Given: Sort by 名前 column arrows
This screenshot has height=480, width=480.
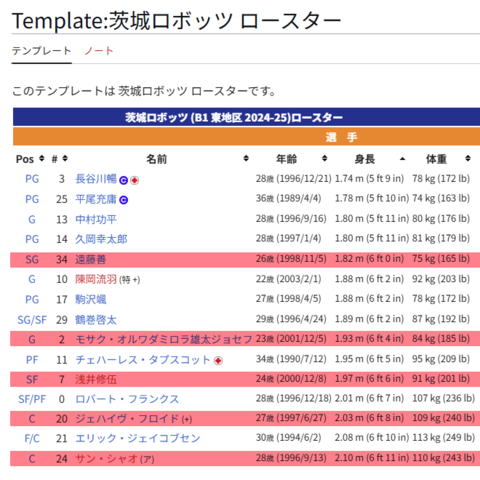Looking at the screenshot, I should (246, 158).
